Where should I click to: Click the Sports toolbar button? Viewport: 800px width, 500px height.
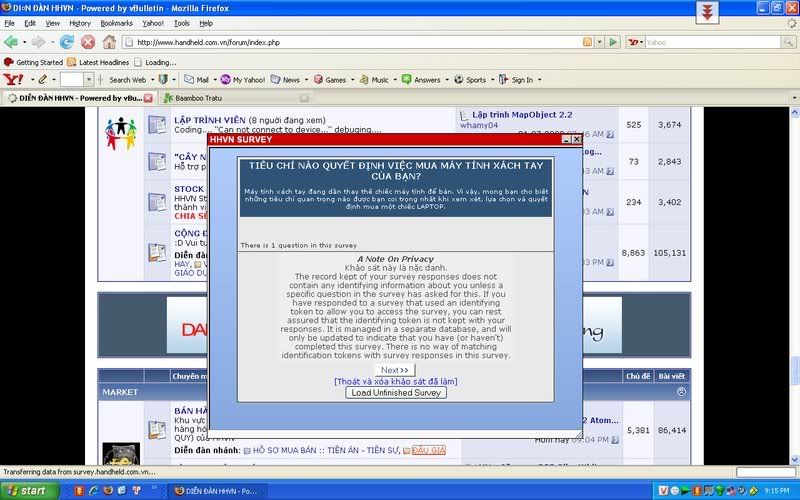coord(470,80)
